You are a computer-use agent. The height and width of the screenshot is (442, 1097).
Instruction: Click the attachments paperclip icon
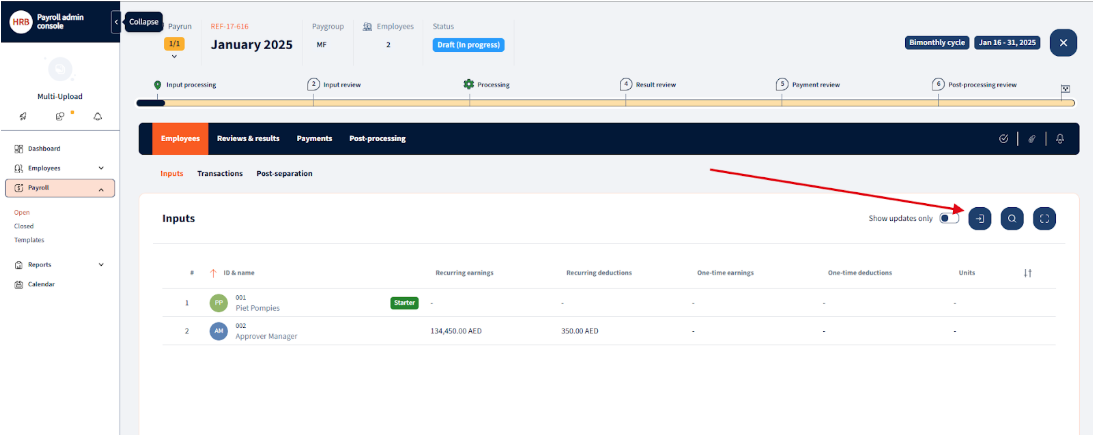click(1031, 139)
